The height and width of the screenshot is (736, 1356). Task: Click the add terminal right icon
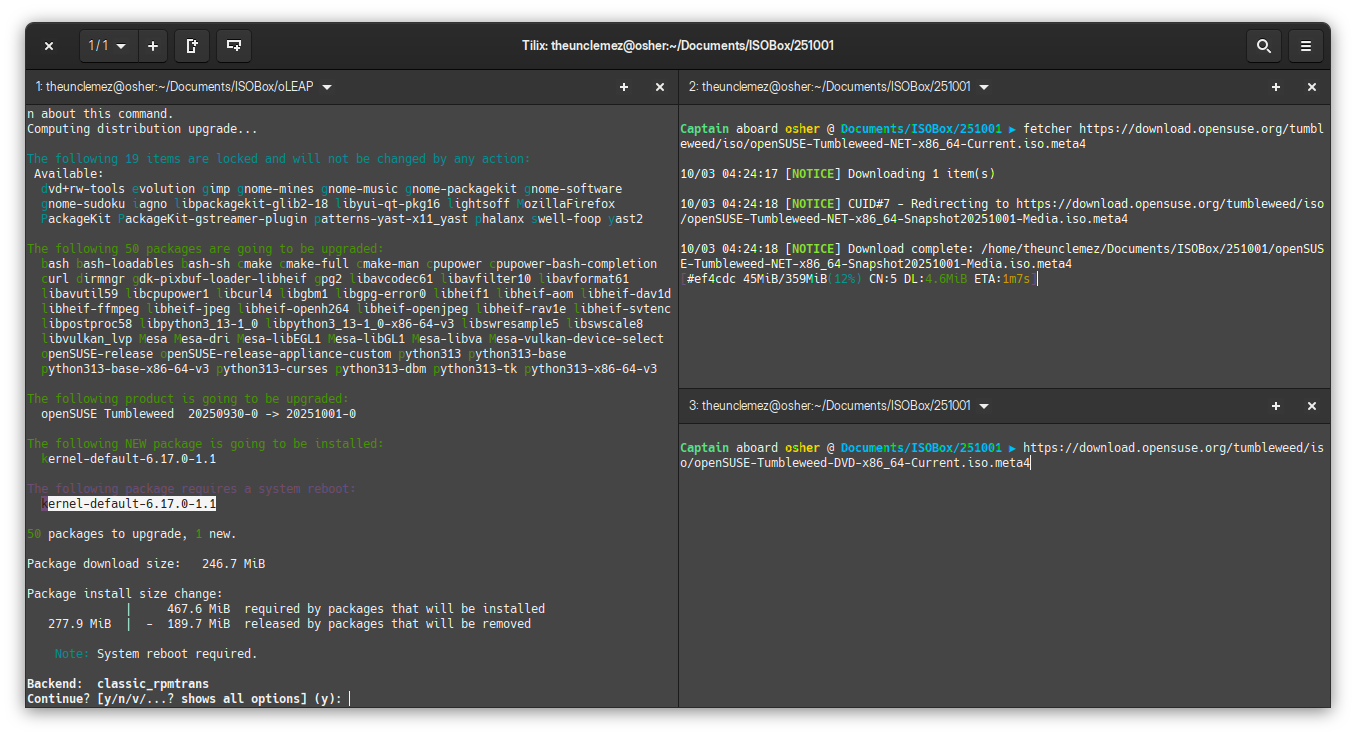coord(192,46)
